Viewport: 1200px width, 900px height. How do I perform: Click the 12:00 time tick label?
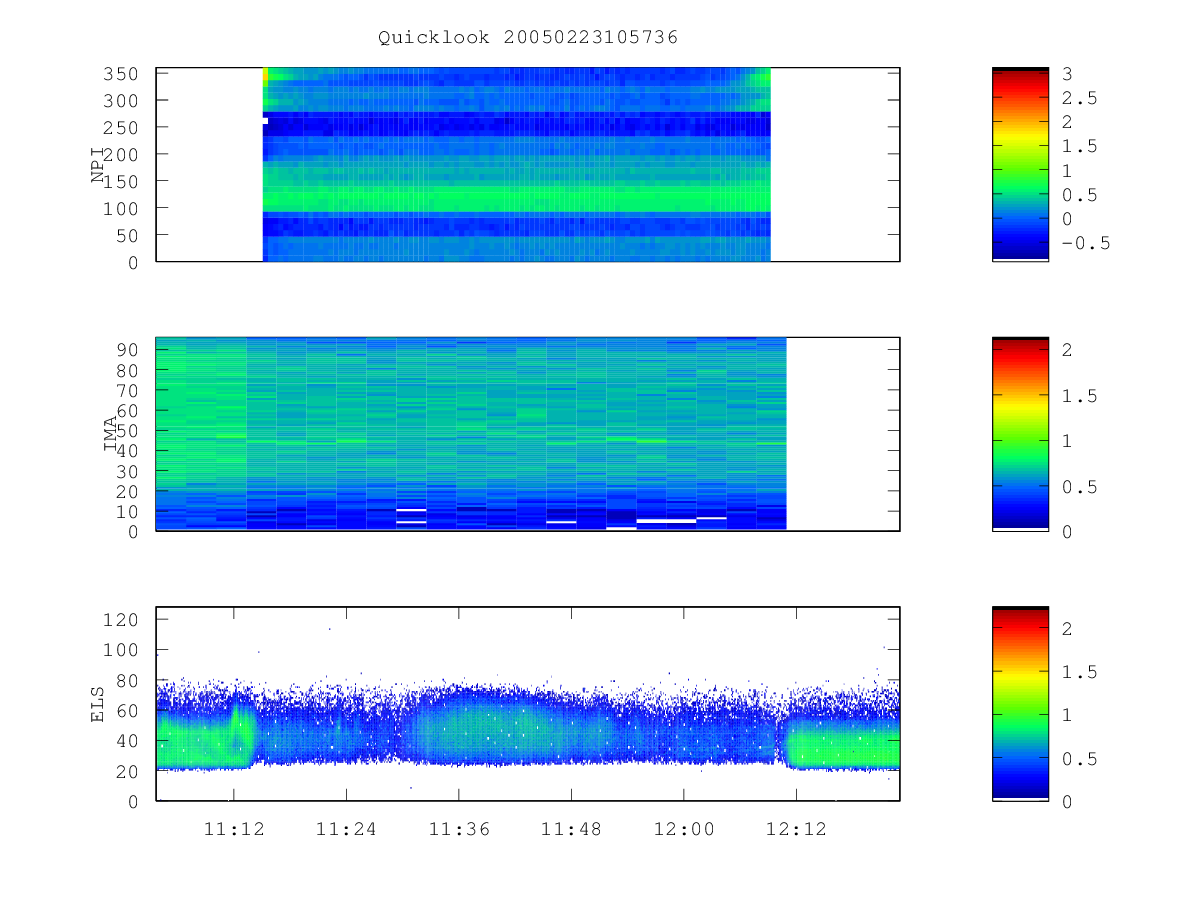[x=684, y=828]
